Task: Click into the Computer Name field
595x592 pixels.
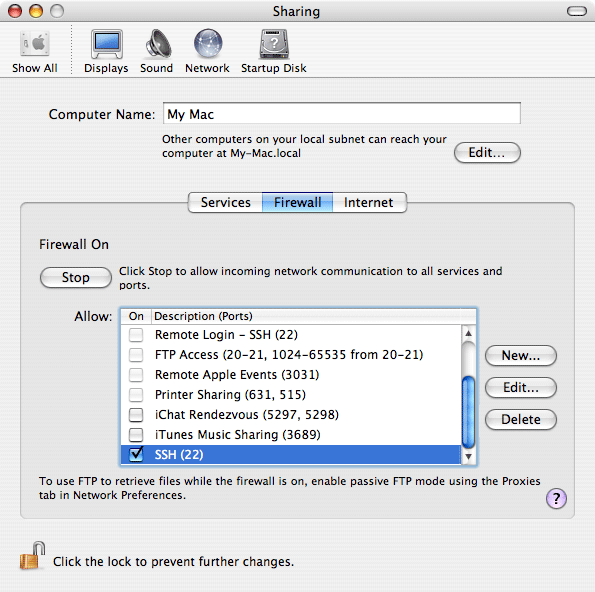Action: click(342, 113)
